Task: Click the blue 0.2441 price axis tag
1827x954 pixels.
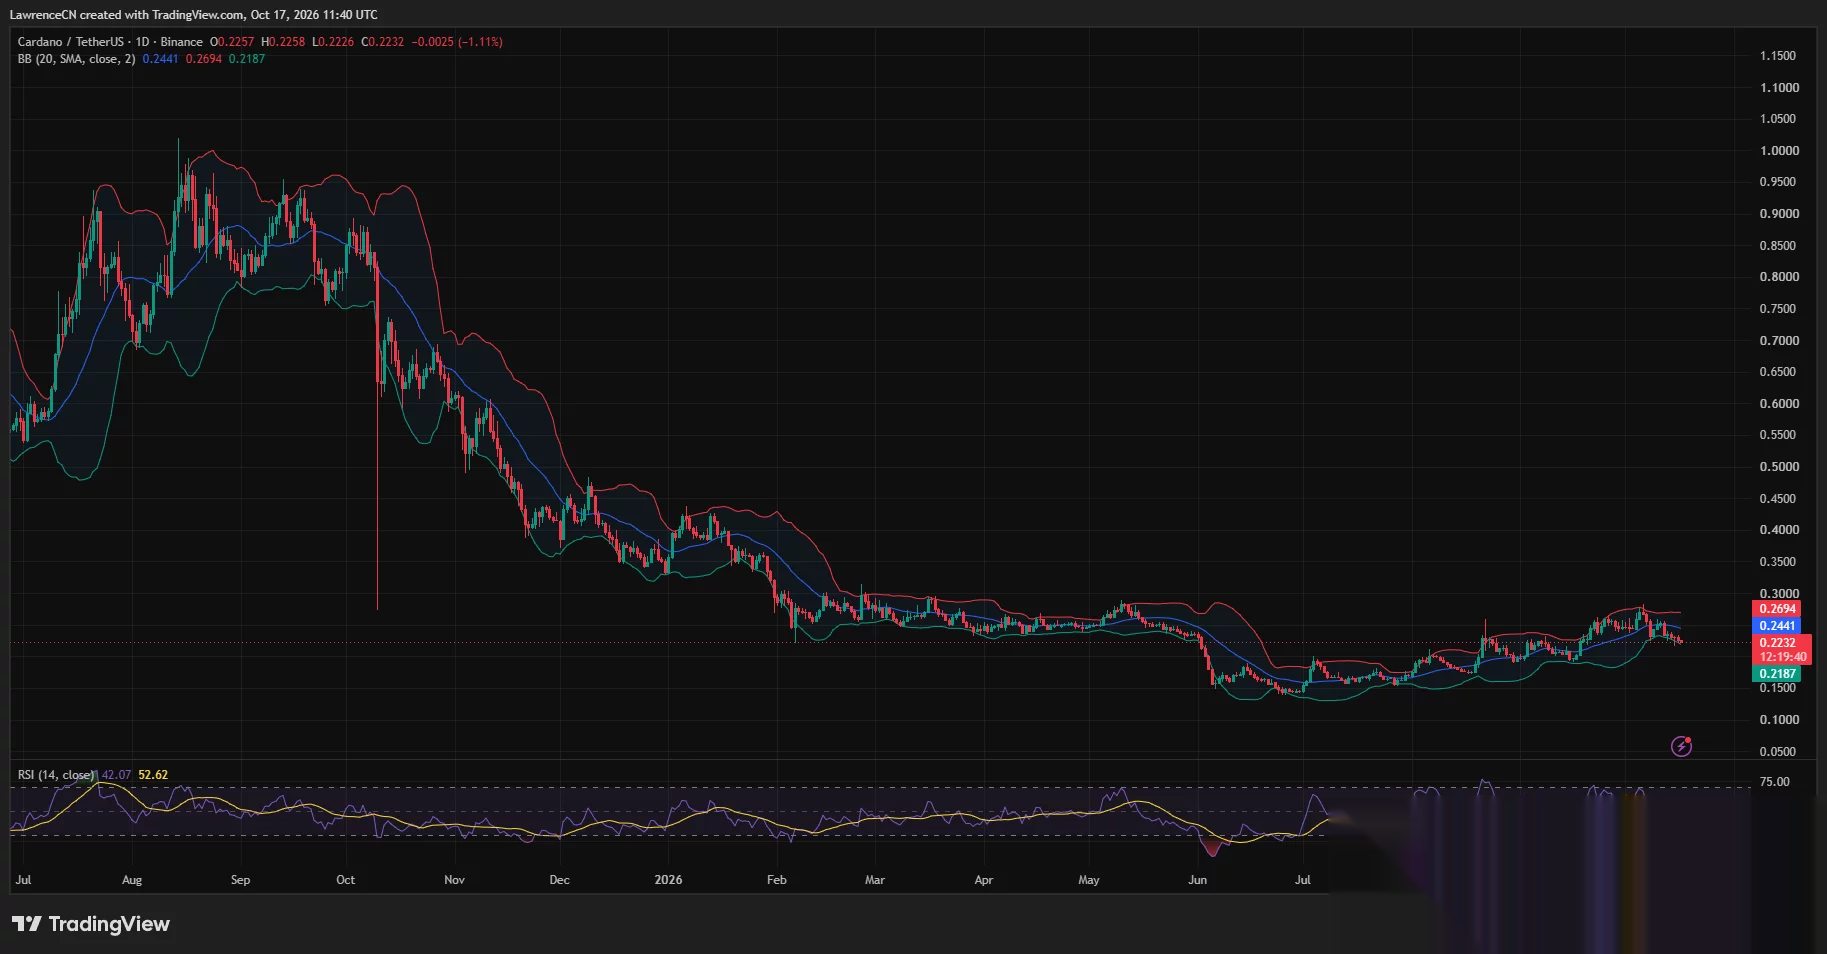Action: pos(1777,626)
